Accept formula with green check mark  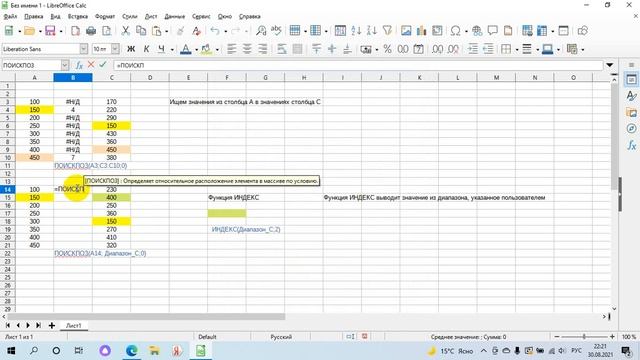coord(102,64)
